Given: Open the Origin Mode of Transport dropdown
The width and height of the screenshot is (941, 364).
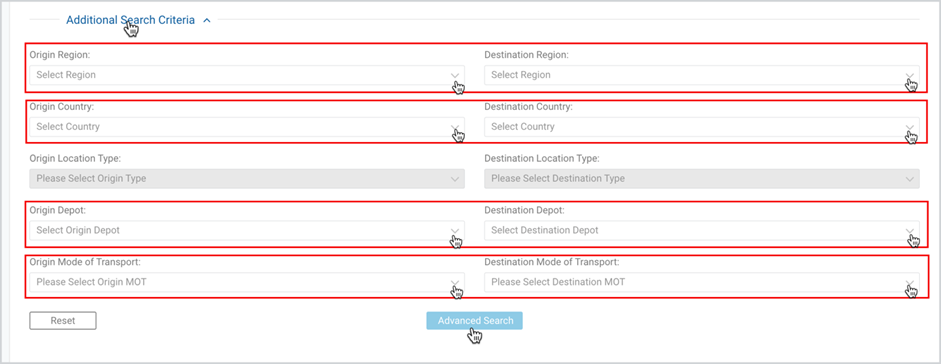Looking at the screenshot, I should click(x=247, y=282).
